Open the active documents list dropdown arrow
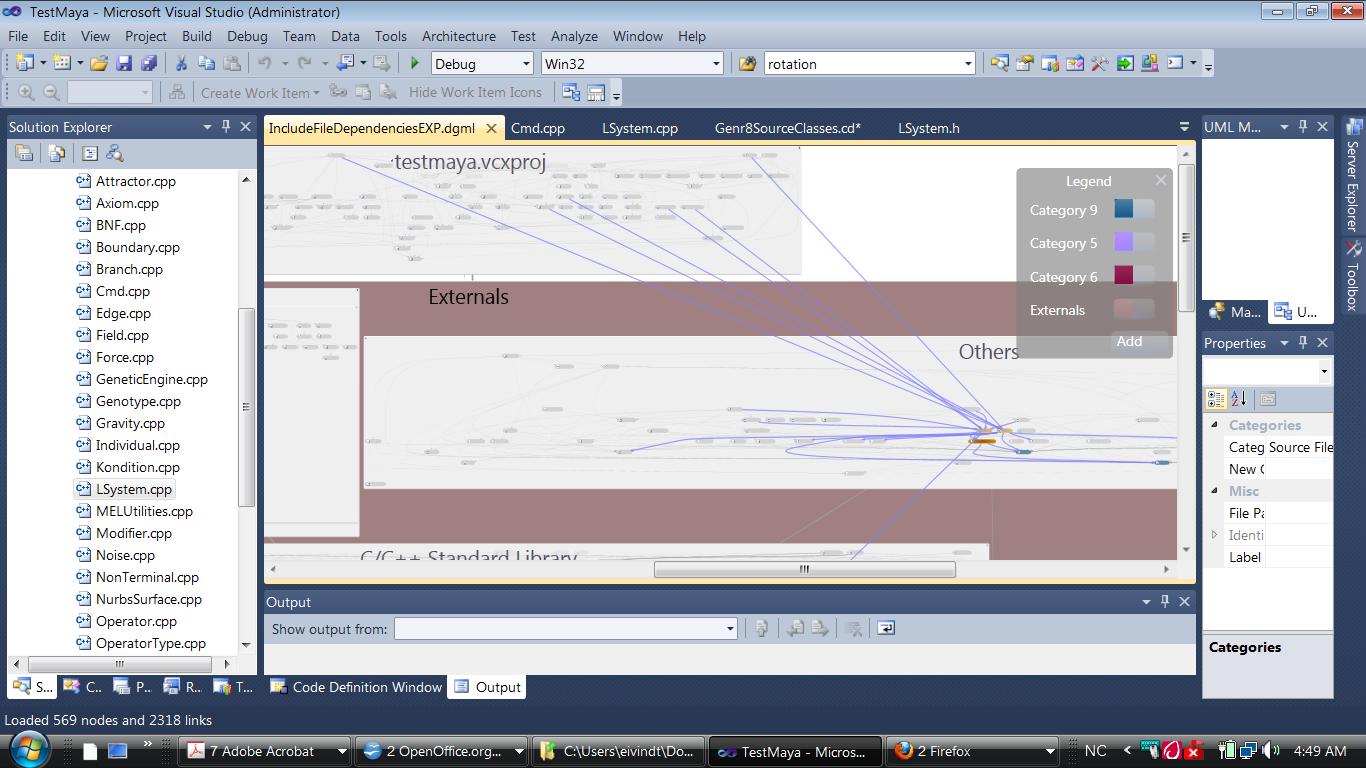 1184,127
